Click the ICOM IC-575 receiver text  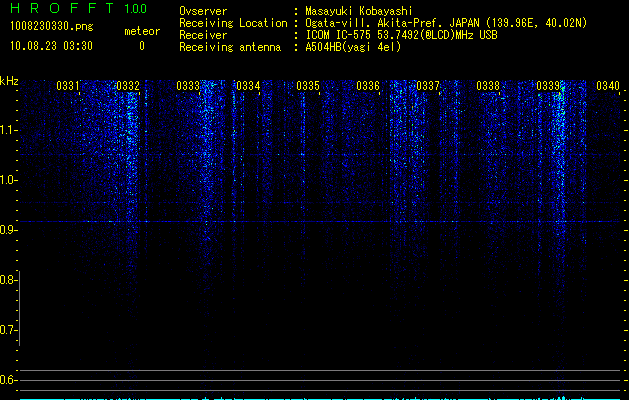pyautogui.click(x=401, y=35)
